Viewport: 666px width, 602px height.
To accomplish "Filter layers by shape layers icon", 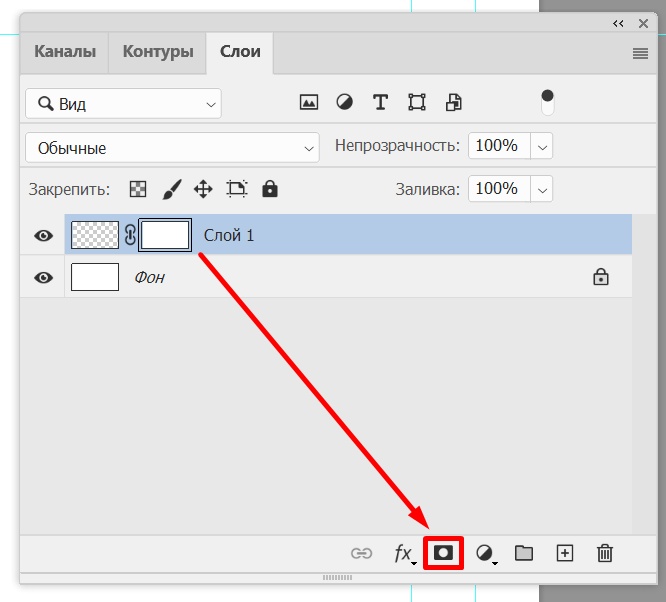I will click(417, 102).
